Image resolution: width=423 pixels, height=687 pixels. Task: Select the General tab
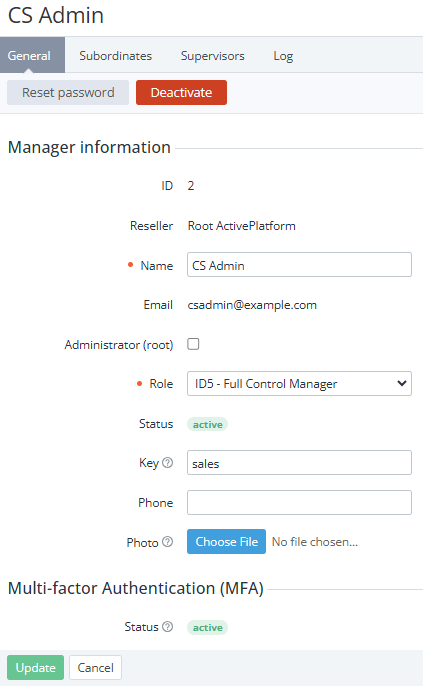tap(29, 56)
